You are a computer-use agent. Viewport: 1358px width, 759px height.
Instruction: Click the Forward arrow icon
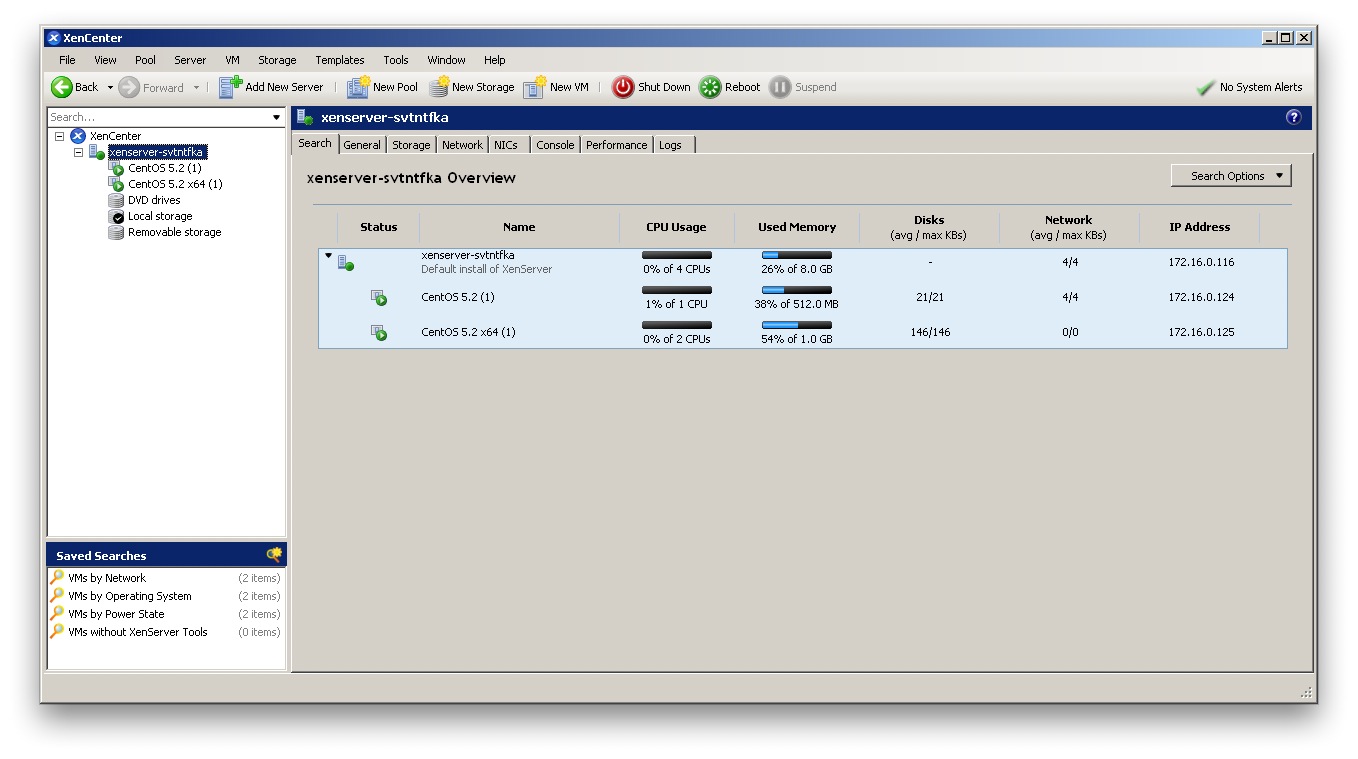coord(129,87)
